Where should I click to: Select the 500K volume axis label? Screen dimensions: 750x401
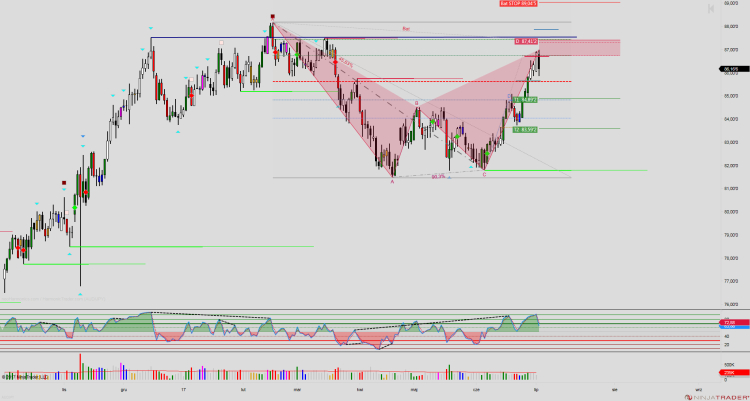pos(728,364)
